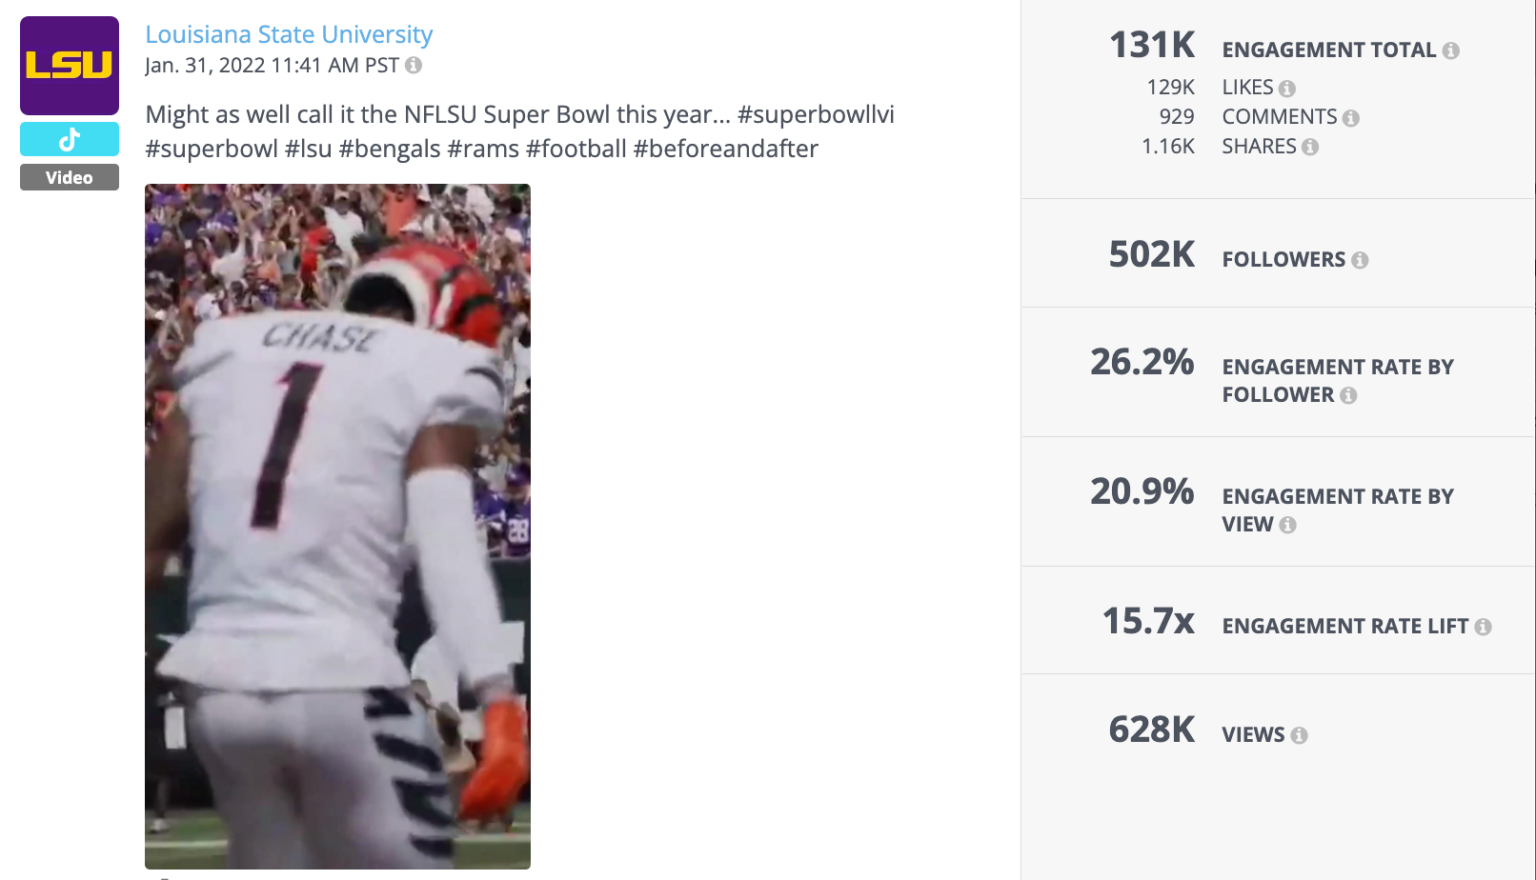Click info icon next to Engagement Total
The width and height of the screenshot is (1536, 880).
coord(1451,50)
